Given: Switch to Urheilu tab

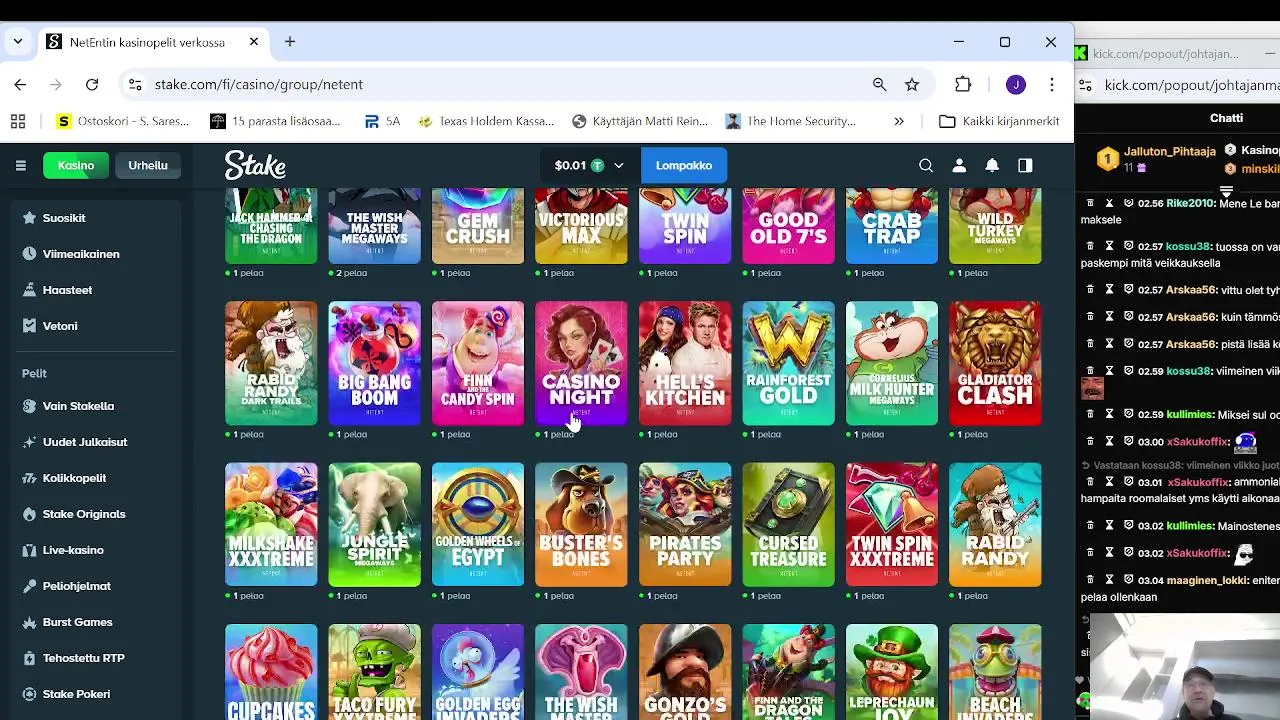Looking at the screenshot, I should coord(148,165).
